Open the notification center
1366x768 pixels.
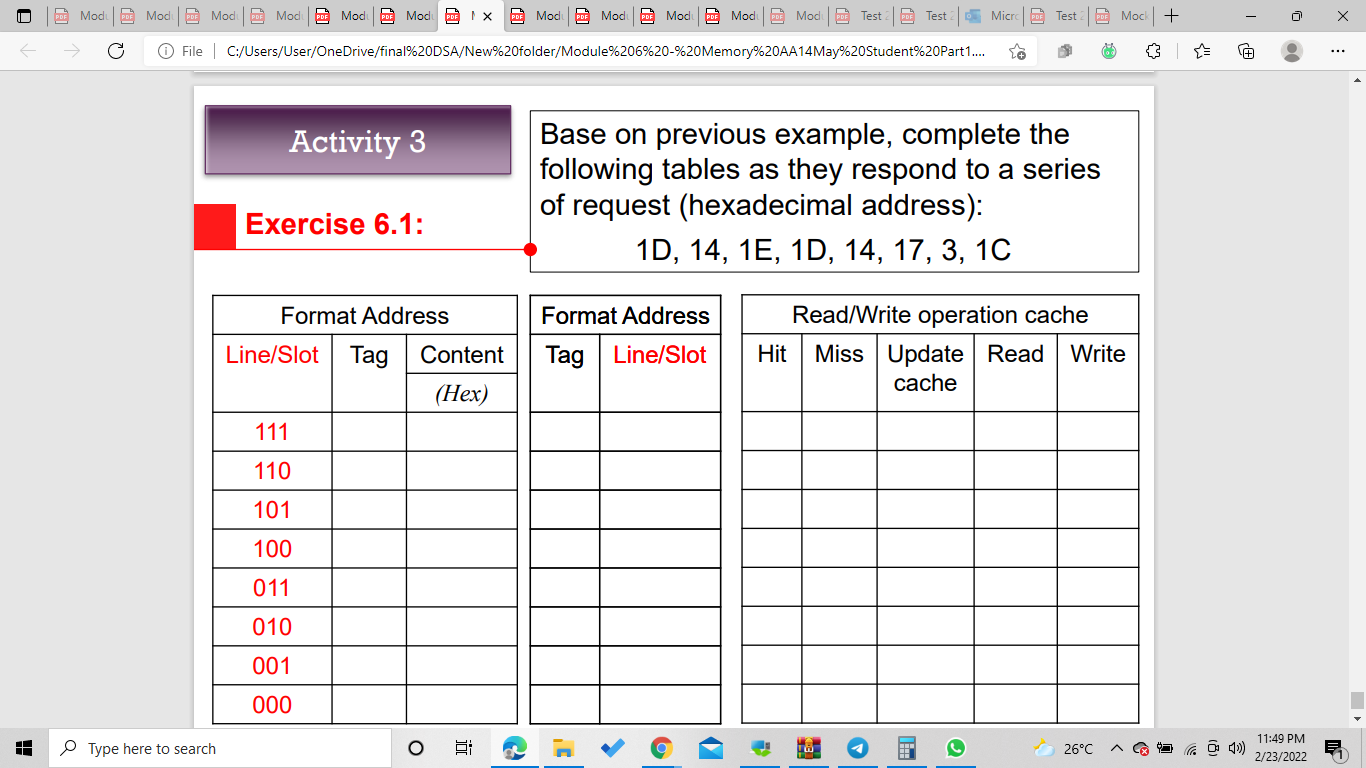tap(1333, 748)
